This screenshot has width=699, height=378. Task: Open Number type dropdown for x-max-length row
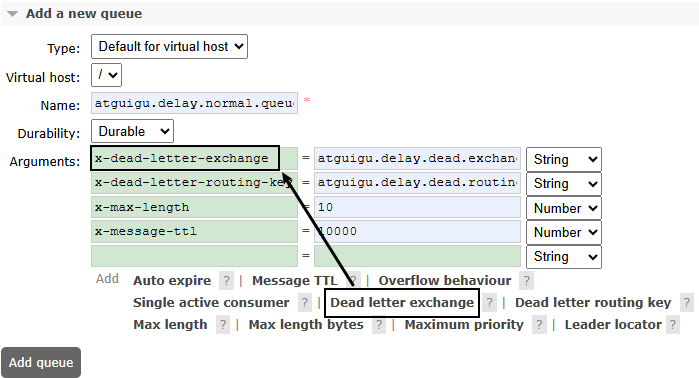[x=564, y=208]
